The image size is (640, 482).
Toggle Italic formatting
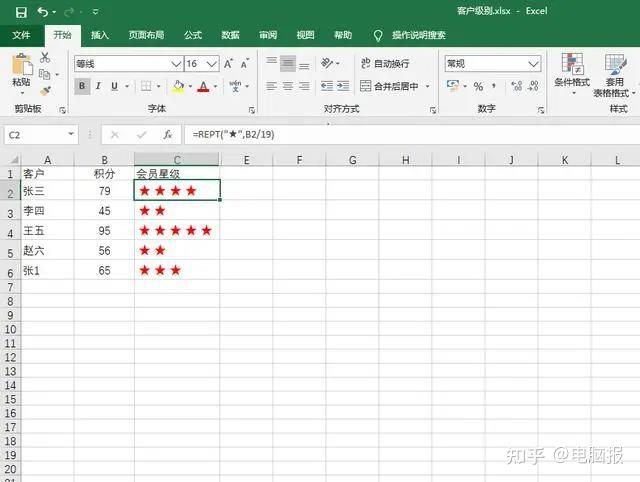pos(98,86)
